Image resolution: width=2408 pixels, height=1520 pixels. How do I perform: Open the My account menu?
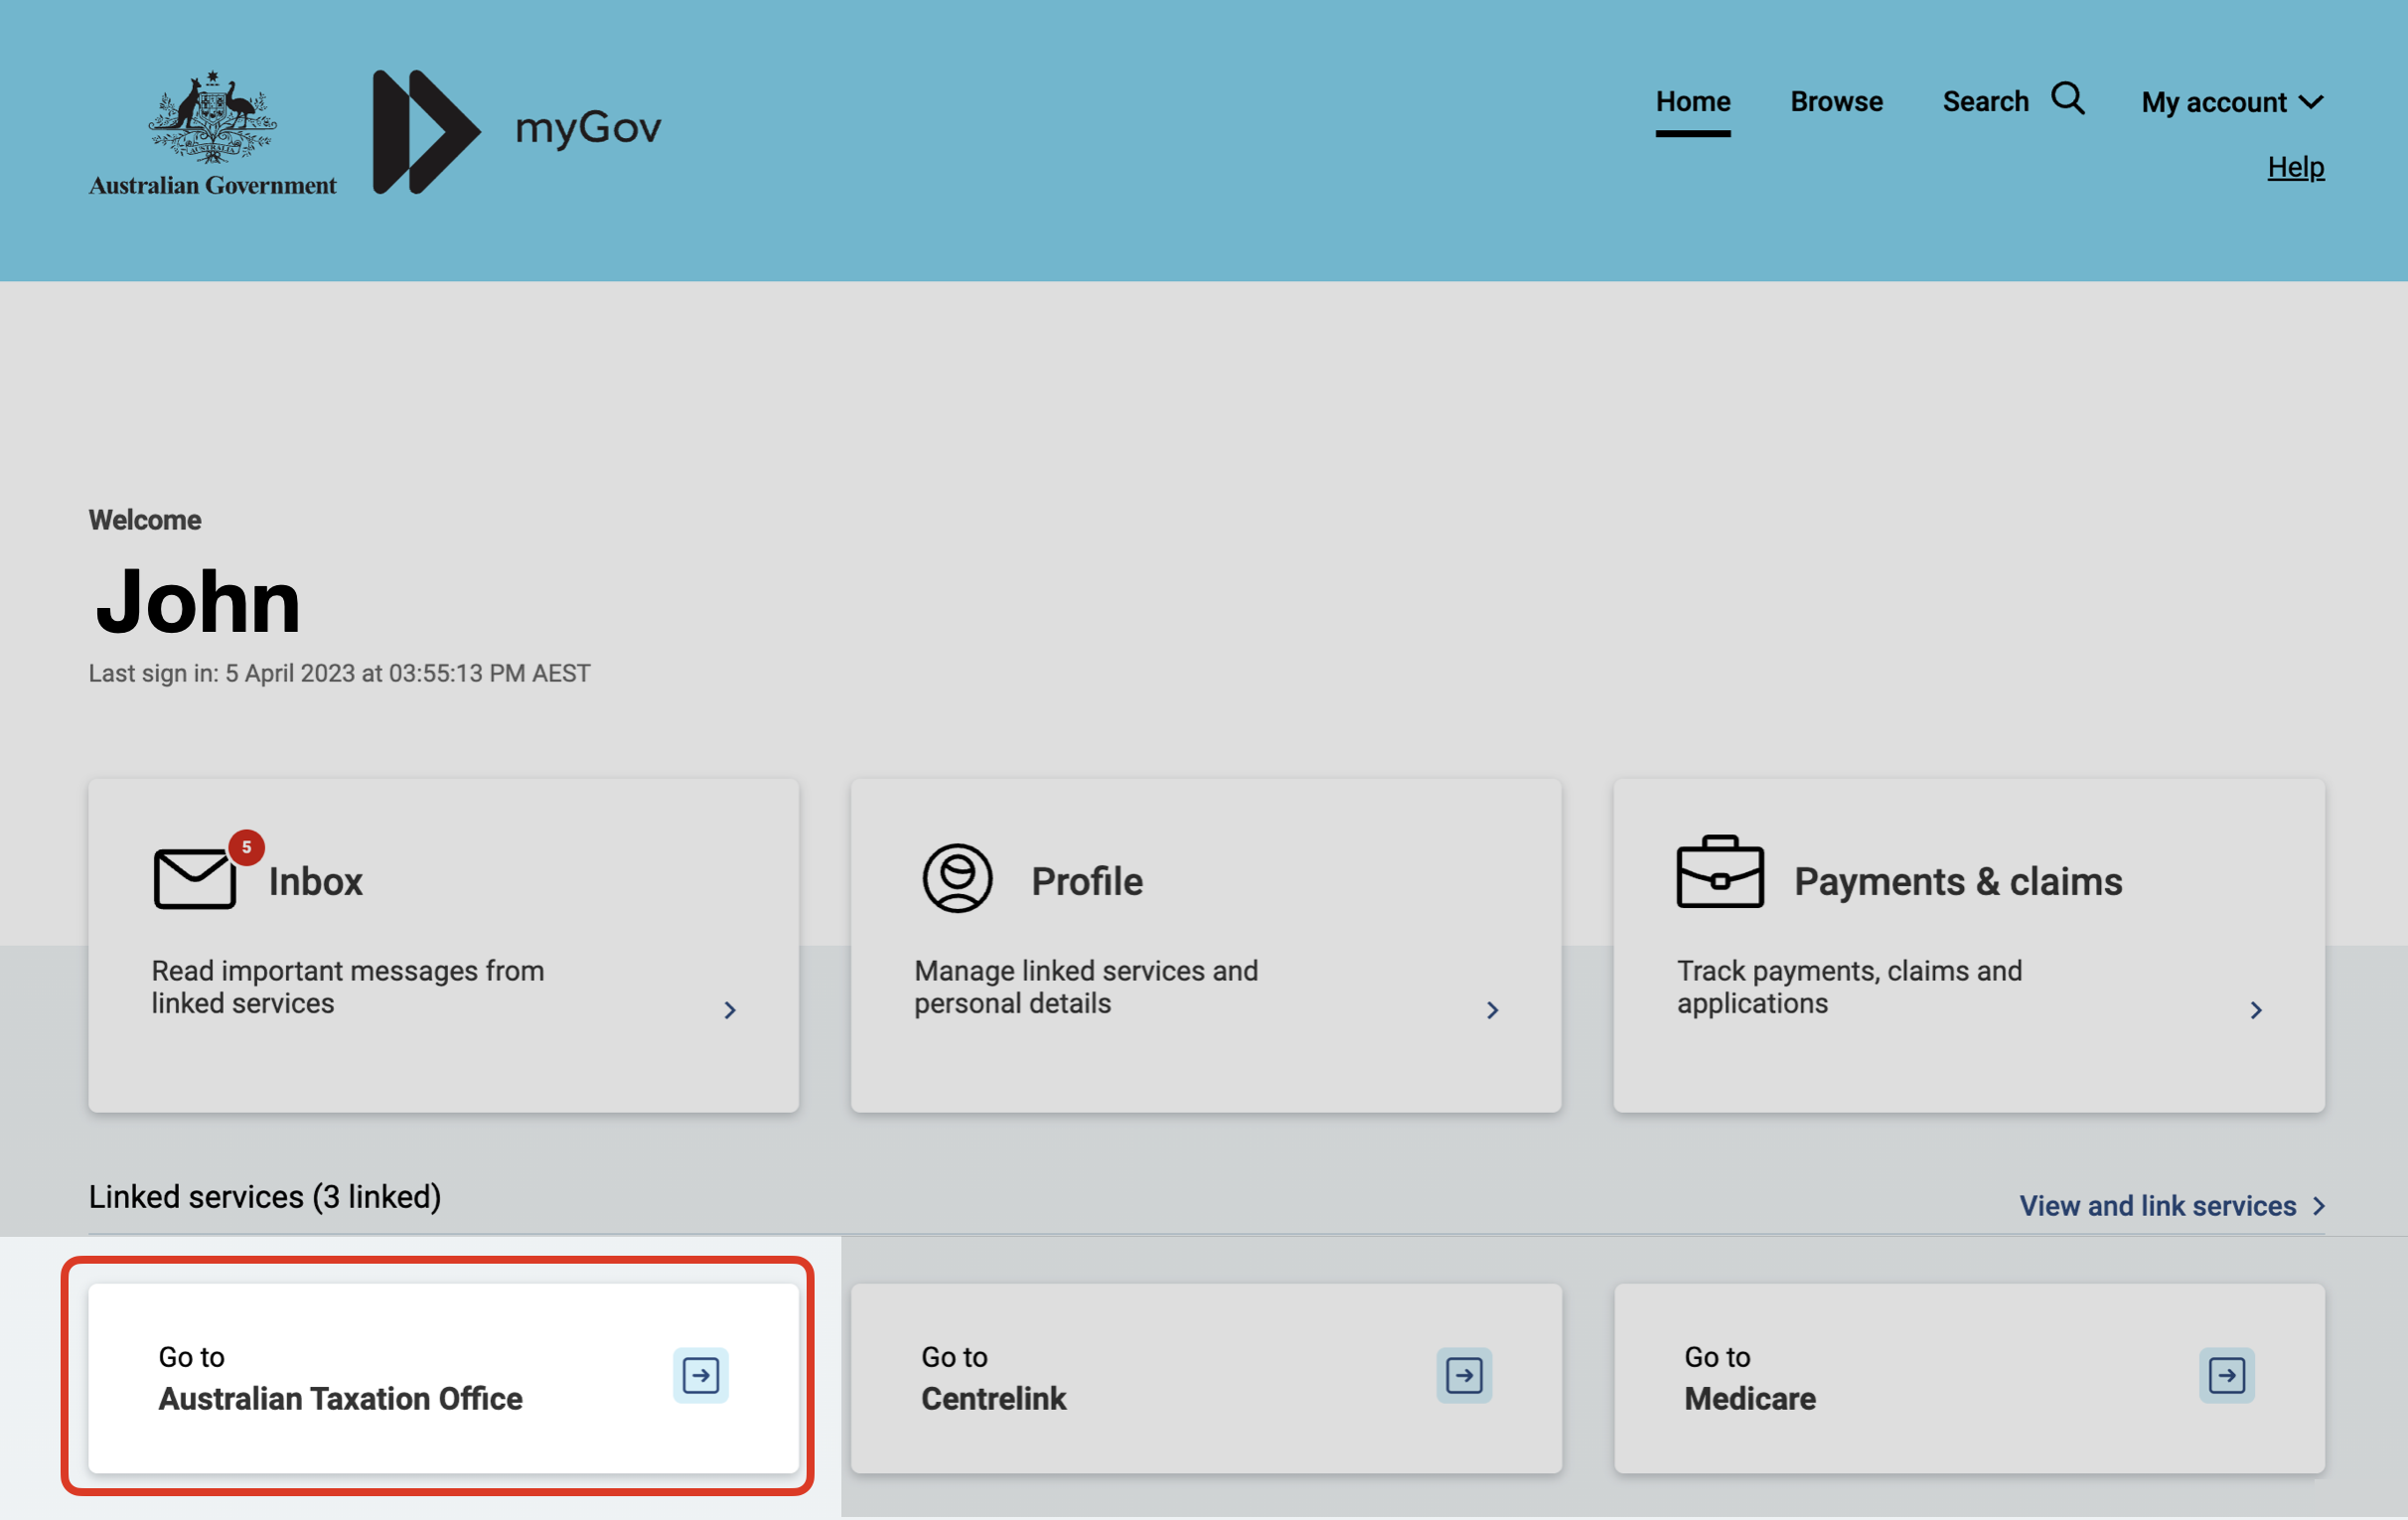(2231, 102)
